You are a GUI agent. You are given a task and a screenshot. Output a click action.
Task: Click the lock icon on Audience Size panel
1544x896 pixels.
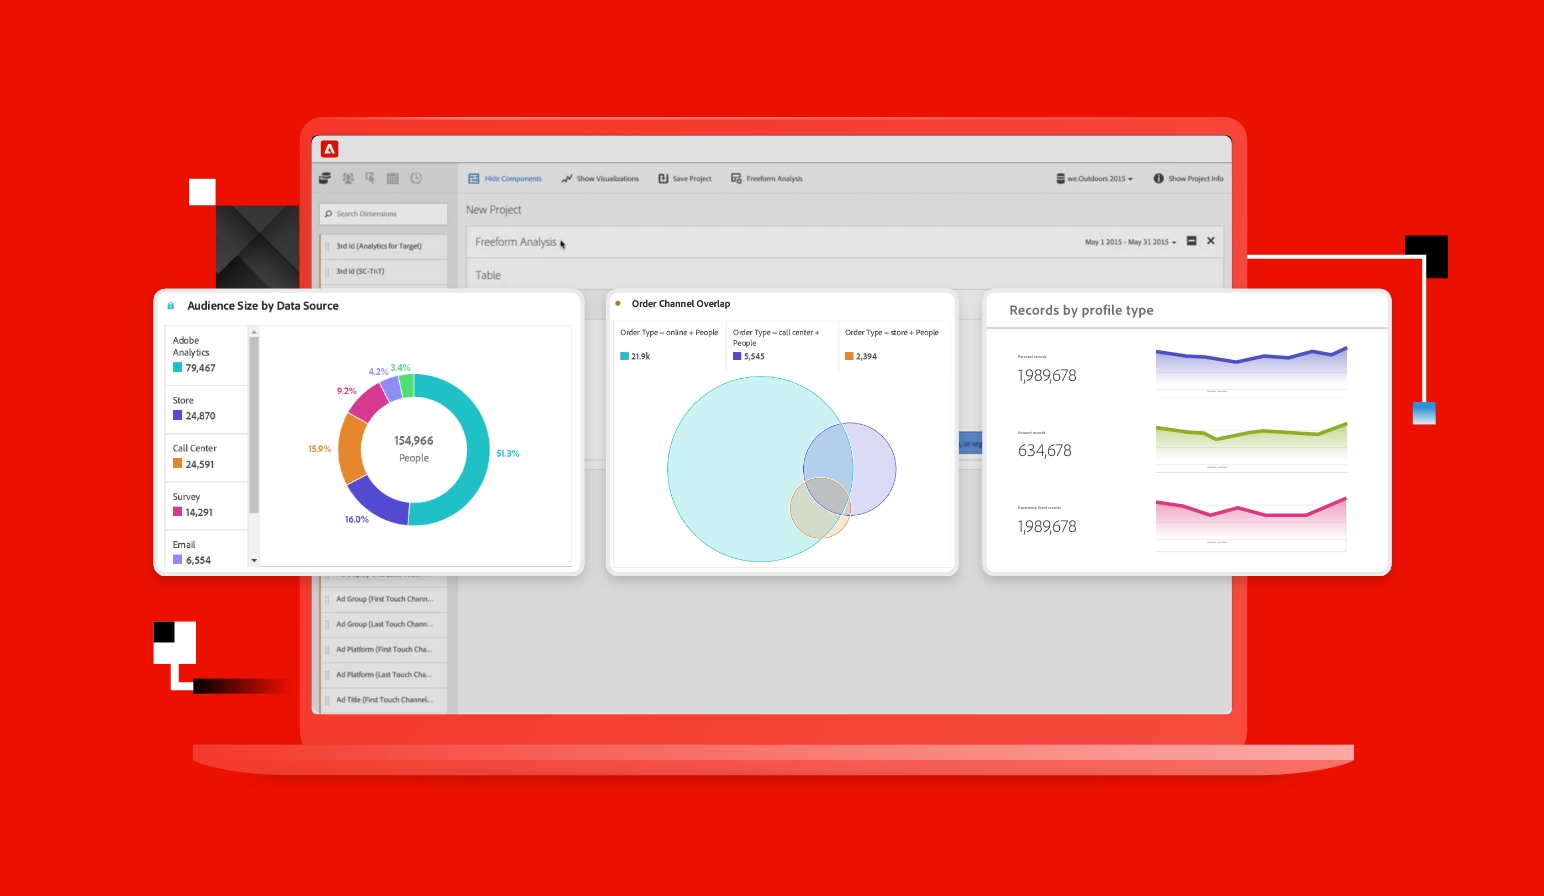coord(170,305)
